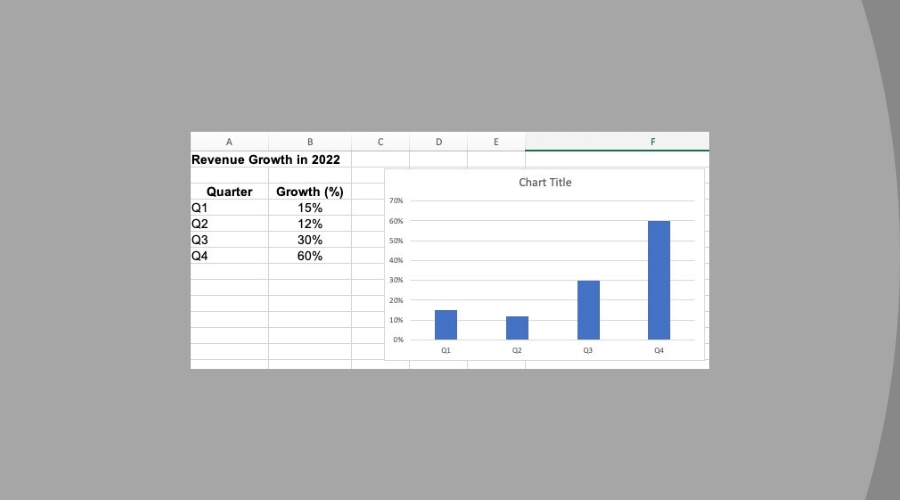Click the 10% axis label

[x=396, y=320]
